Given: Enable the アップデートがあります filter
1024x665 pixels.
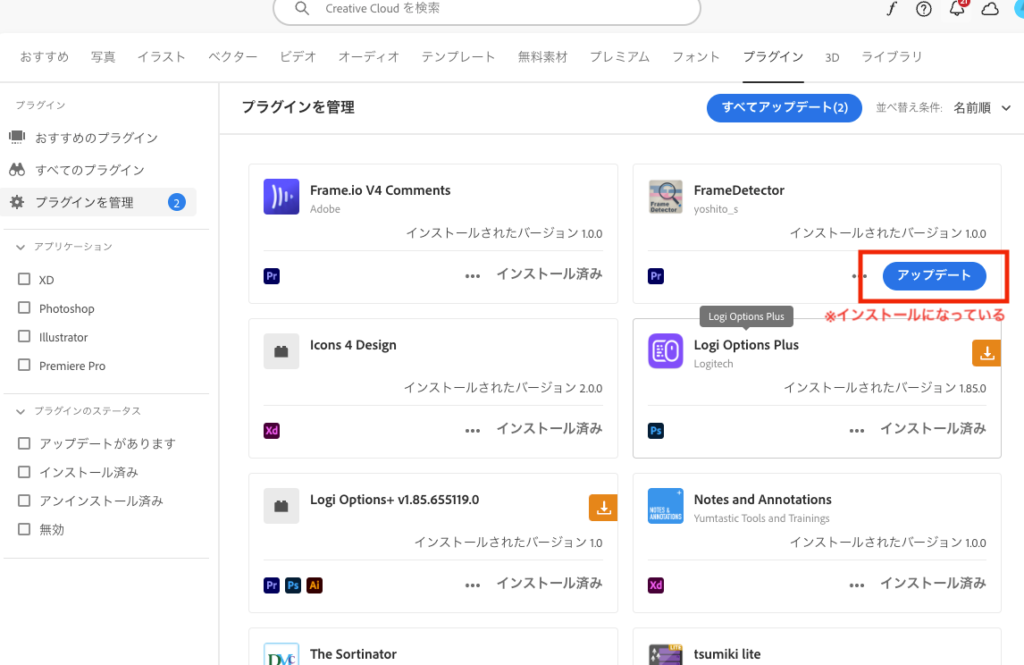Looking at the screenshot, I should 24,444.
